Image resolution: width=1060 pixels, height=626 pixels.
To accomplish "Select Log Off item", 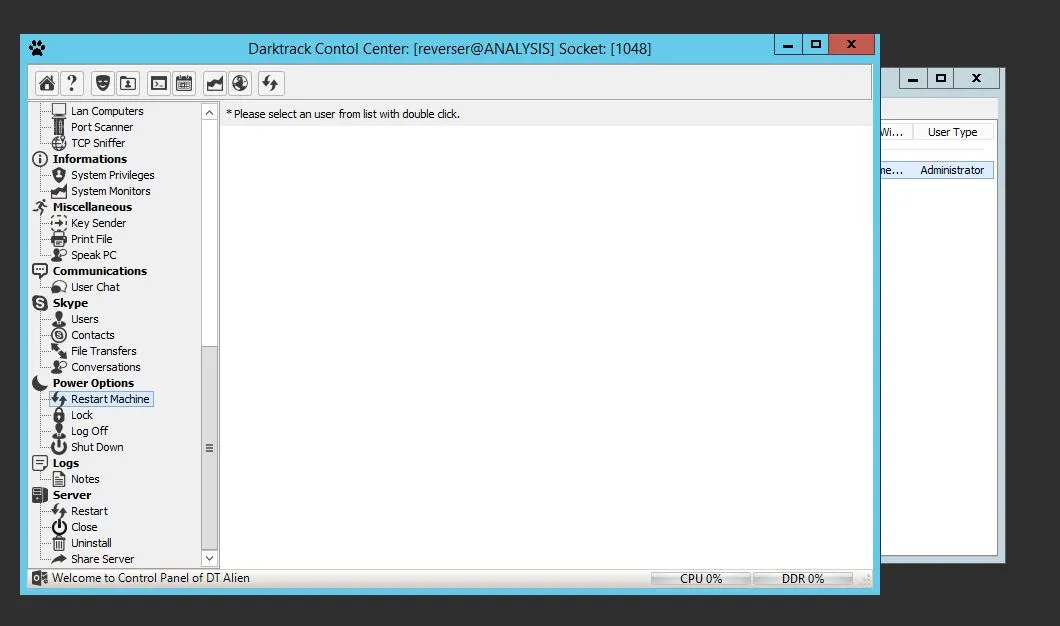I will point(90,431).
